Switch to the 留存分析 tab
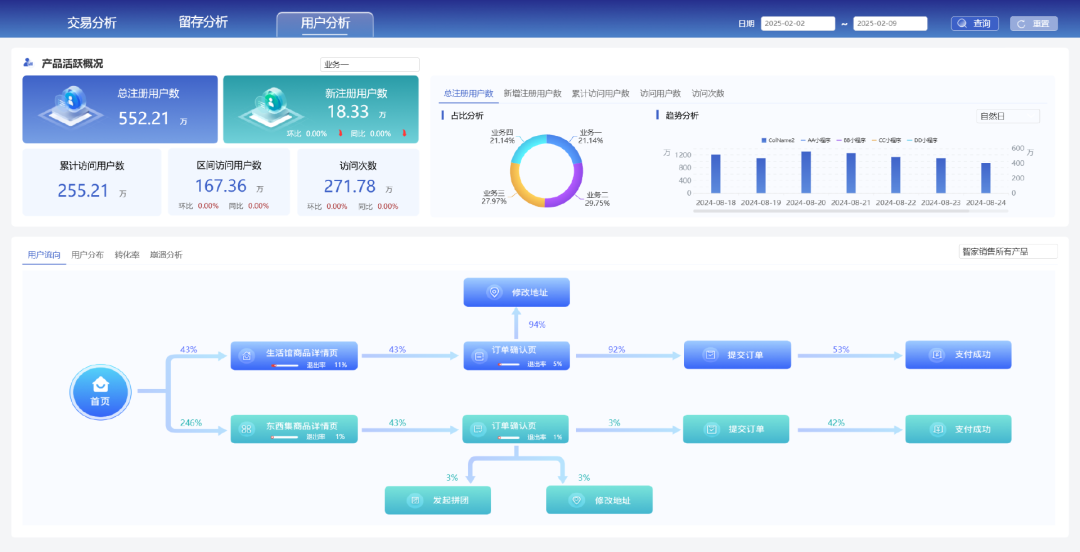 pyautogui.click(x=203, y=22)
